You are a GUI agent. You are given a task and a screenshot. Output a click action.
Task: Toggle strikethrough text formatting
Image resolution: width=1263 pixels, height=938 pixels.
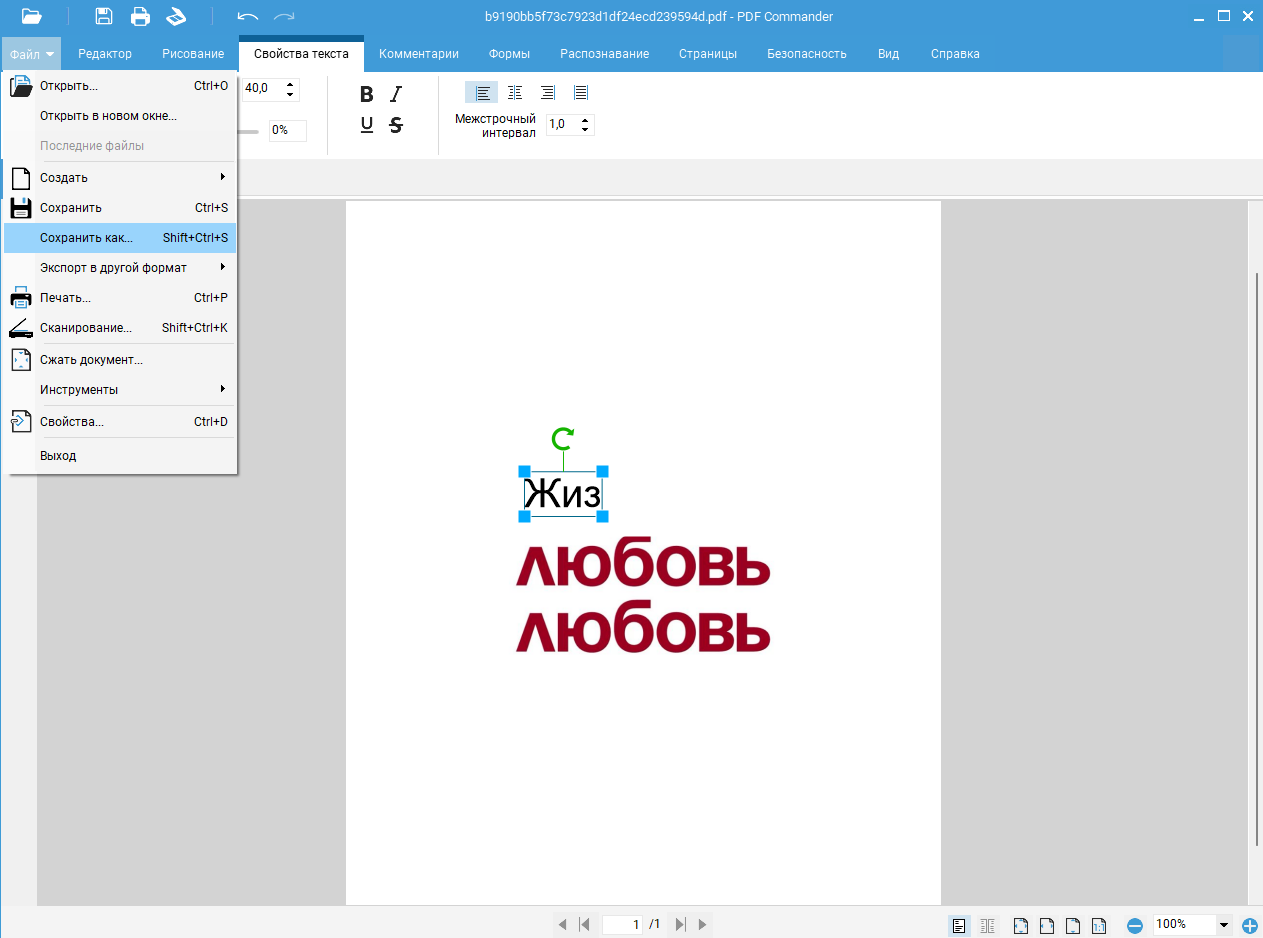(396, 125)
